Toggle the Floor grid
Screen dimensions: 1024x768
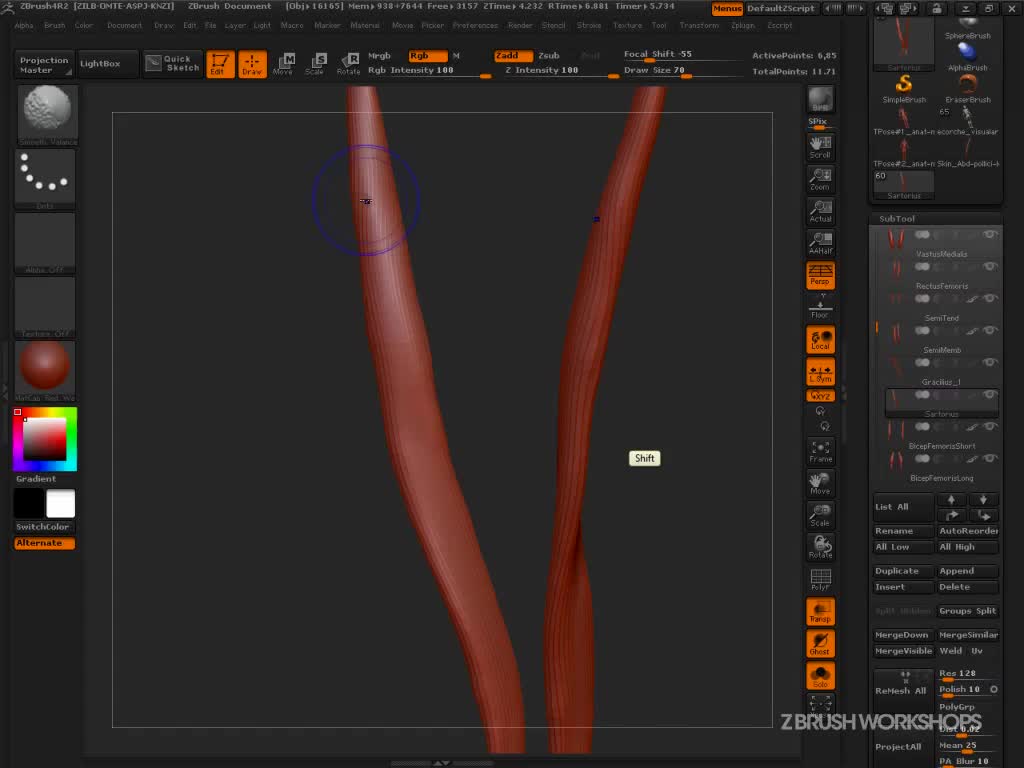point(820,307)
